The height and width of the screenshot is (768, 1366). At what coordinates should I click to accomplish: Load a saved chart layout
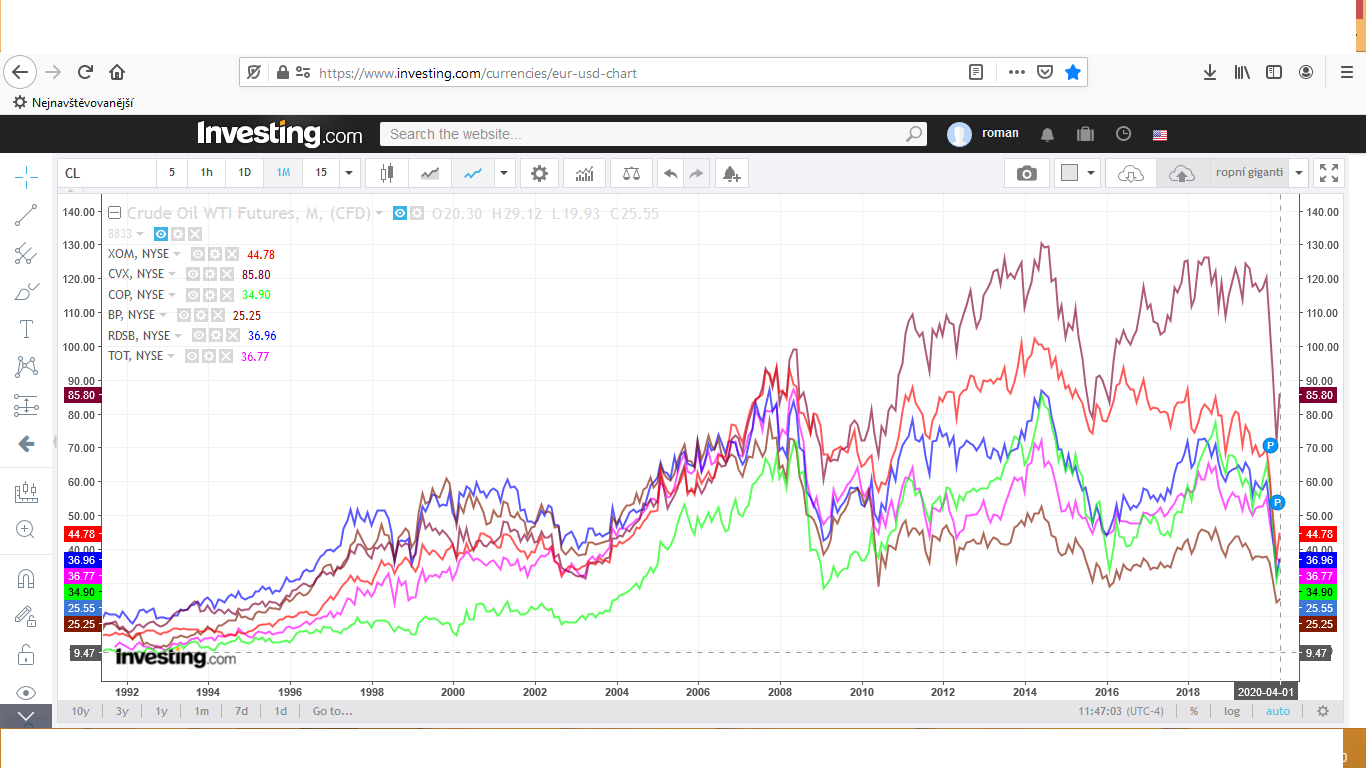(x=1131, y=173)
